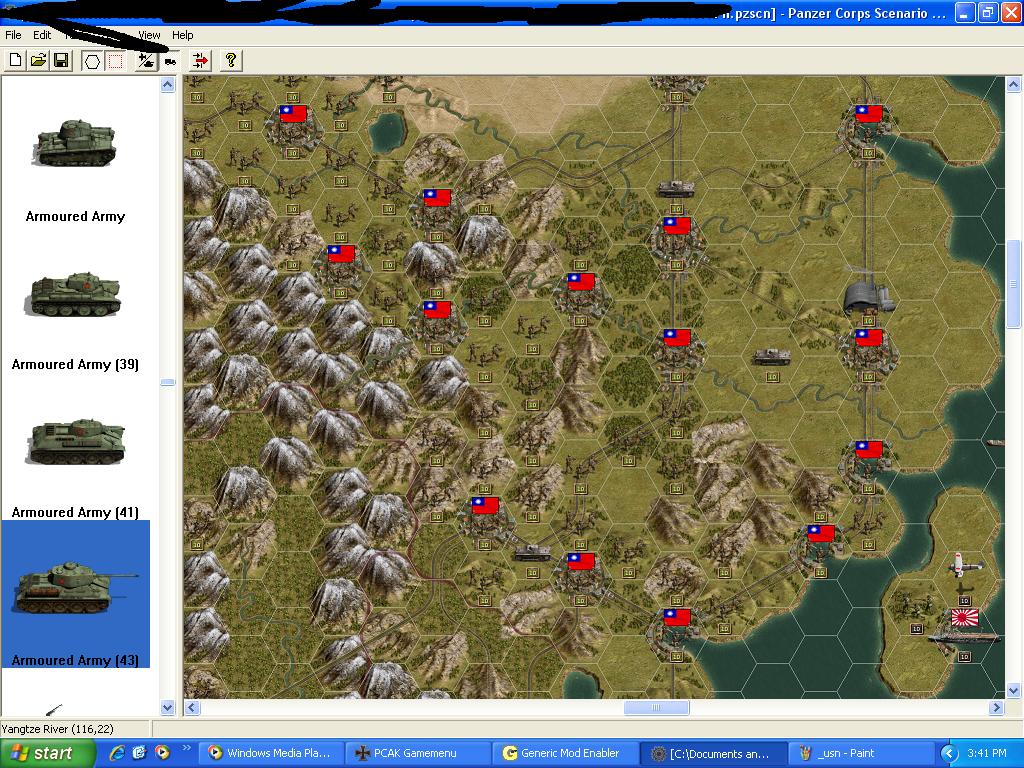Screen dimensions: 1024x768
Task: Create a new scenario file
Action: pos(15,61)
